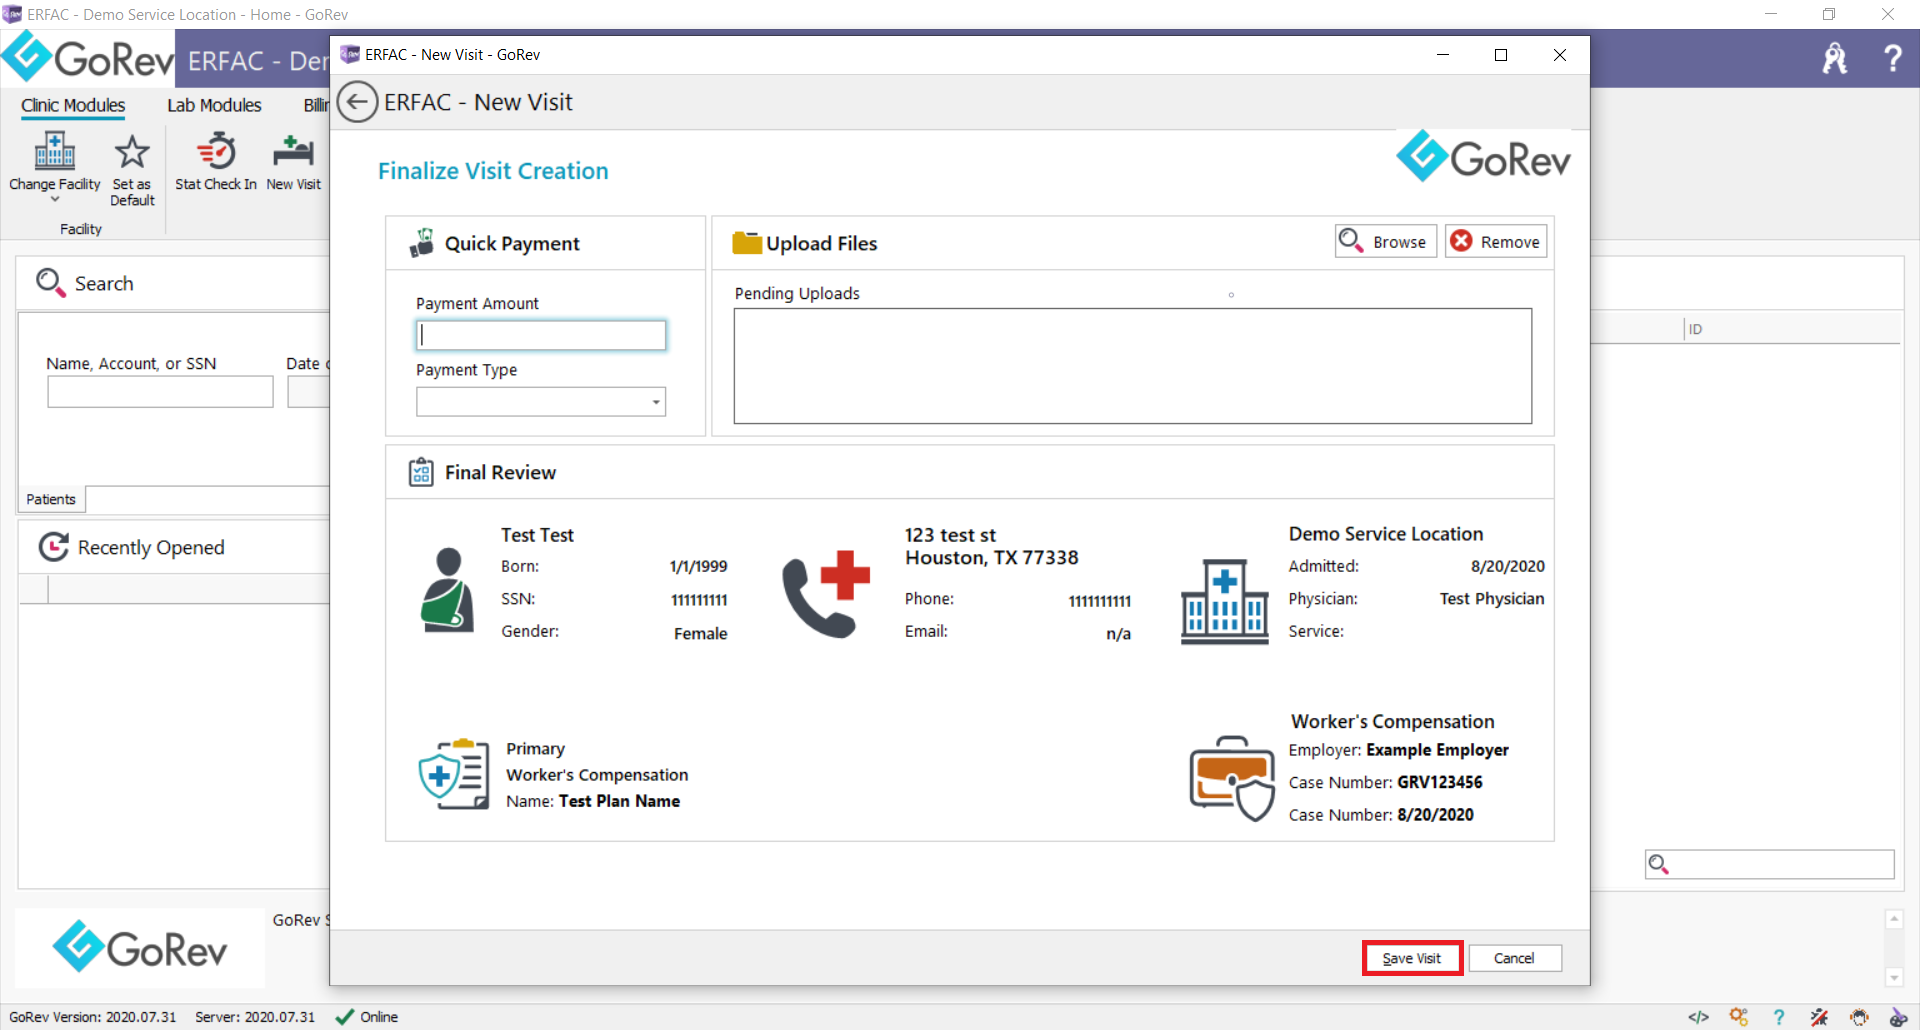
Task: Click Example Employer text
Action: coord(1437,750)
